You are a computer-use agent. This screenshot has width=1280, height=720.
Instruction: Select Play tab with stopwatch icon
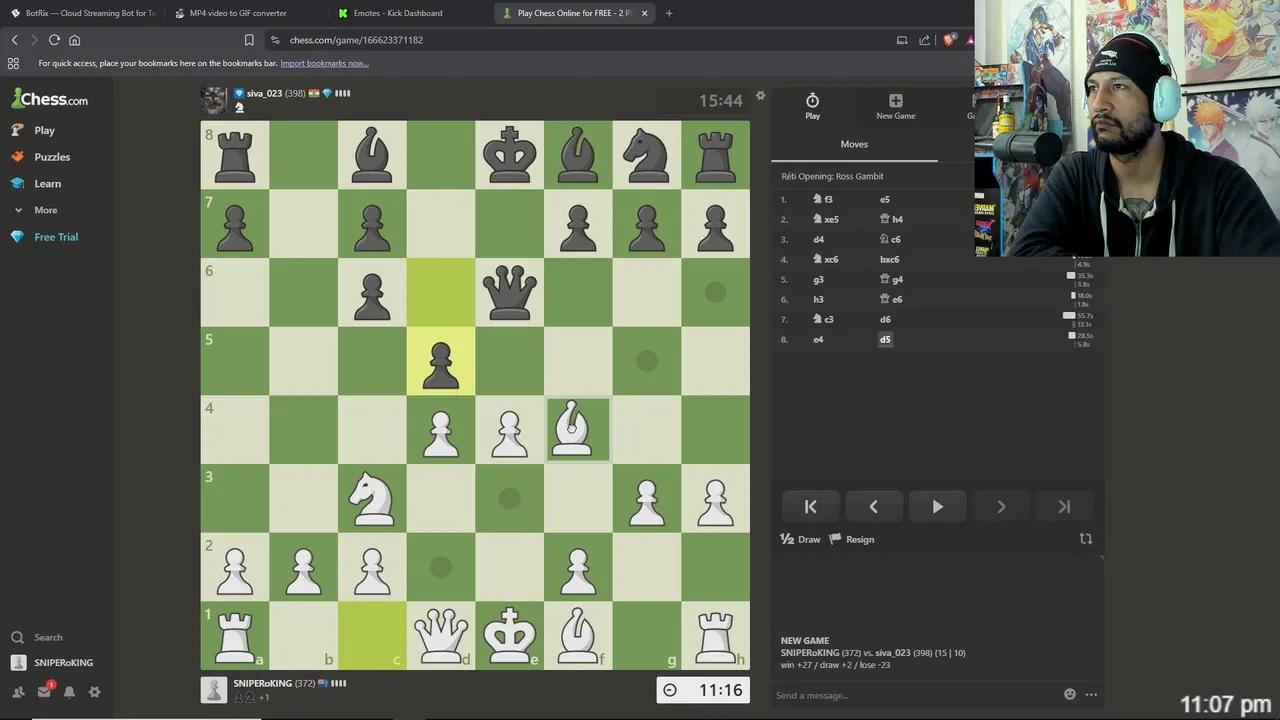pos(812,106)
